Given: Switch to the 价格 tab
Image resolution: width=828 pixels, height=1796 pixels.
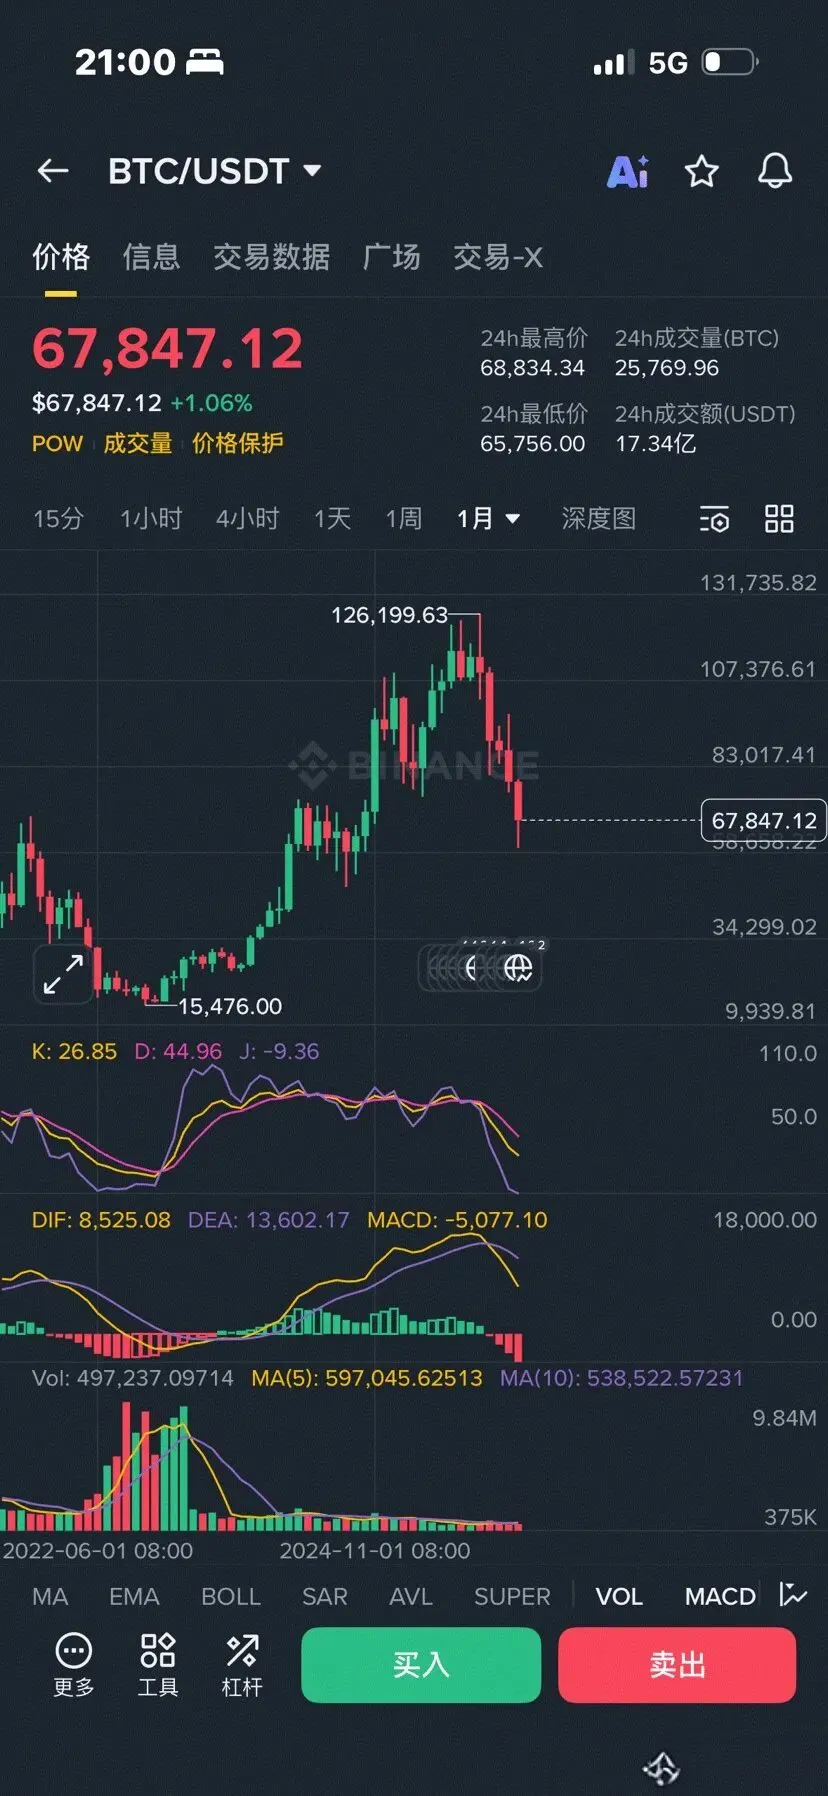Looking at the screenshot, I should coord(61,257).
